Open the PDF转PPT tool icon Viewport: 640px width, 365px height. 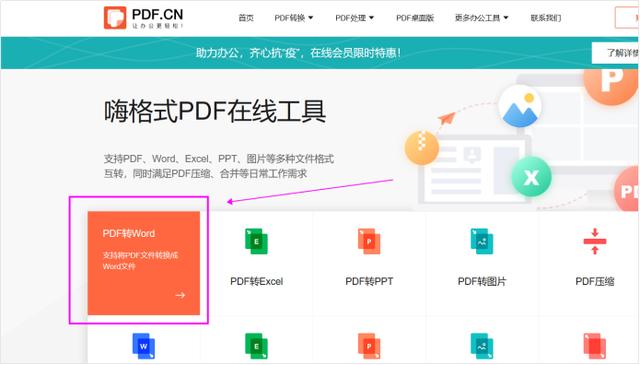pos(369,241)
